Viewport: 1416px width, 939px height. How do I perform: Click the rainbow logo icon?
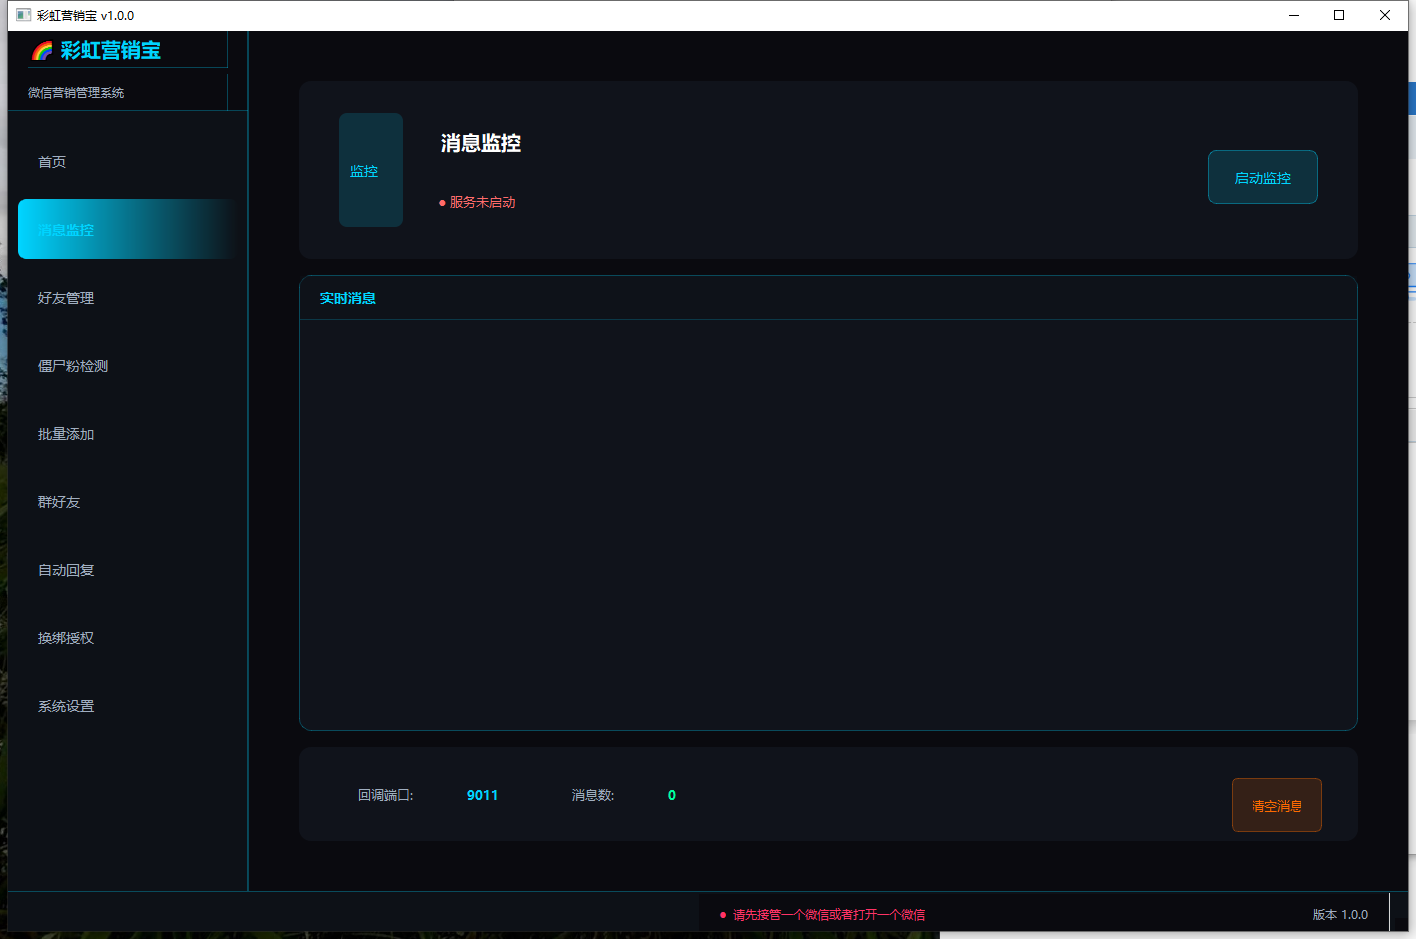(42, 51)
